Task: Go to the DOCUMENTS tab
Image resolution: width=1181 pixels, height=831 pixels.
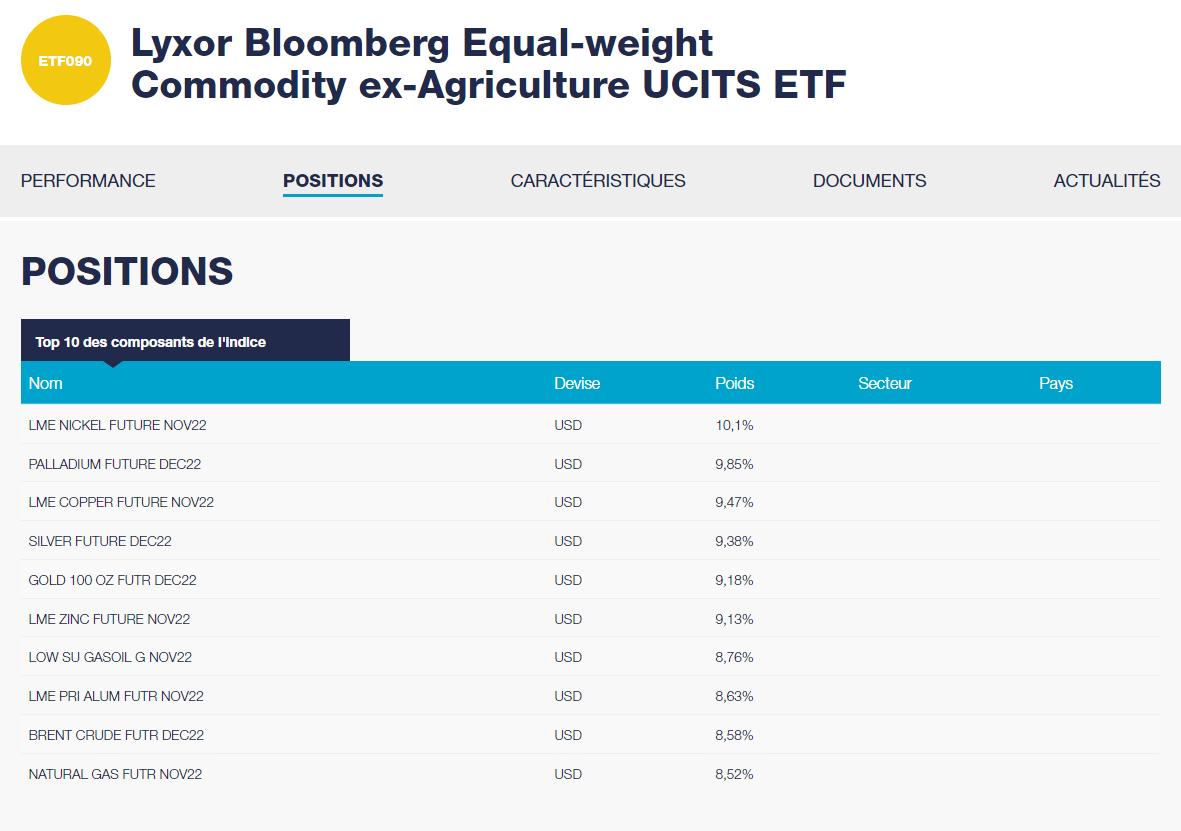Action: (869, 181)
